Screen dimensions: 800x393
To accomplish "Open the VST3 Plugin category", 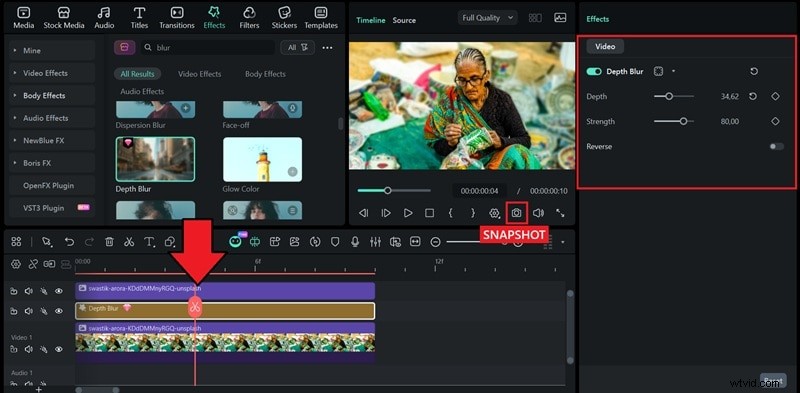I will click(52, 208).
